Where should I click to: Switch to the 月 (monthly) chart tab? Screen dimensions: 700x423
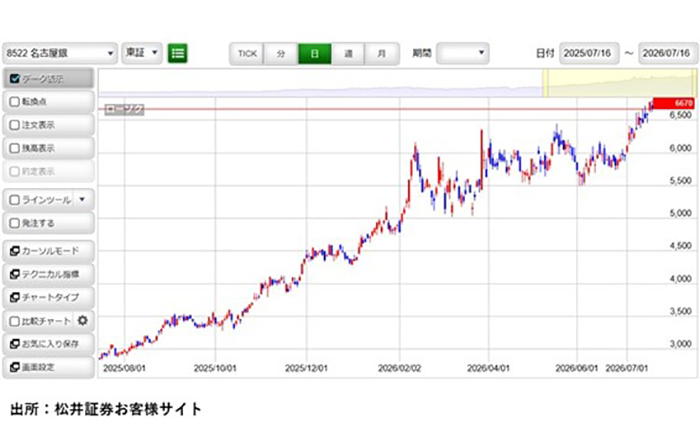(x=382, y=54)
